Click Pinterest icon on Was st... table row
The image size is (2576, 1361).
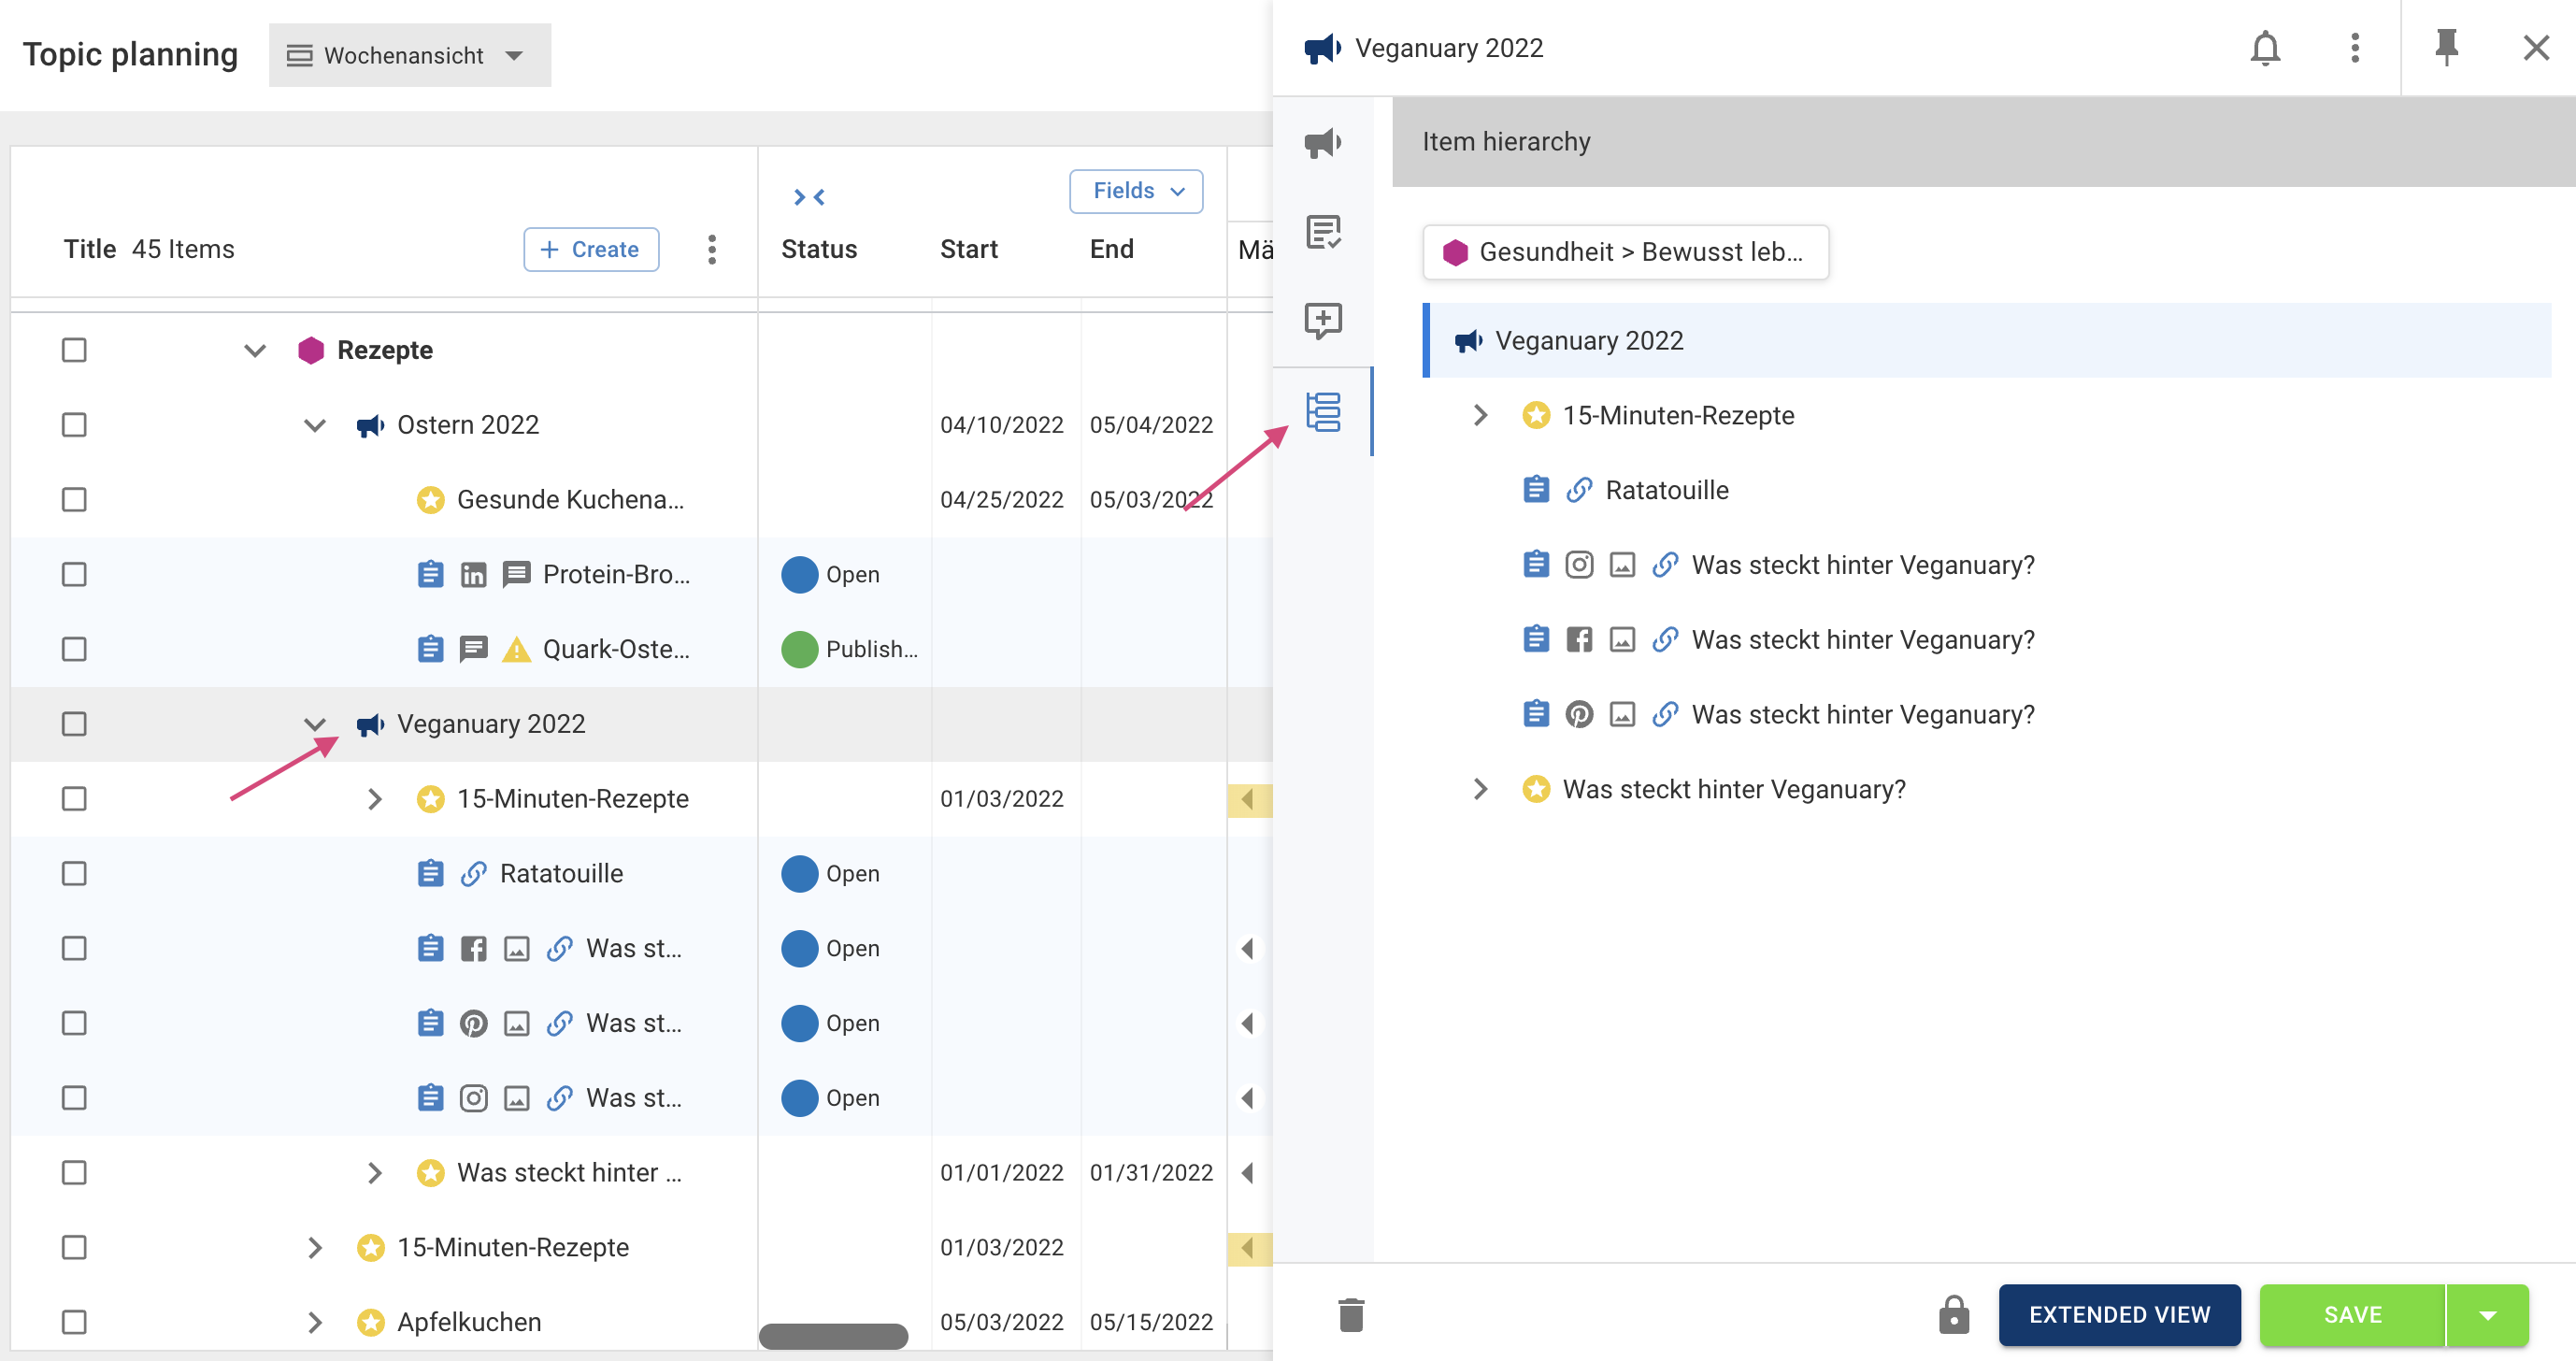(x=473, y=1023)
